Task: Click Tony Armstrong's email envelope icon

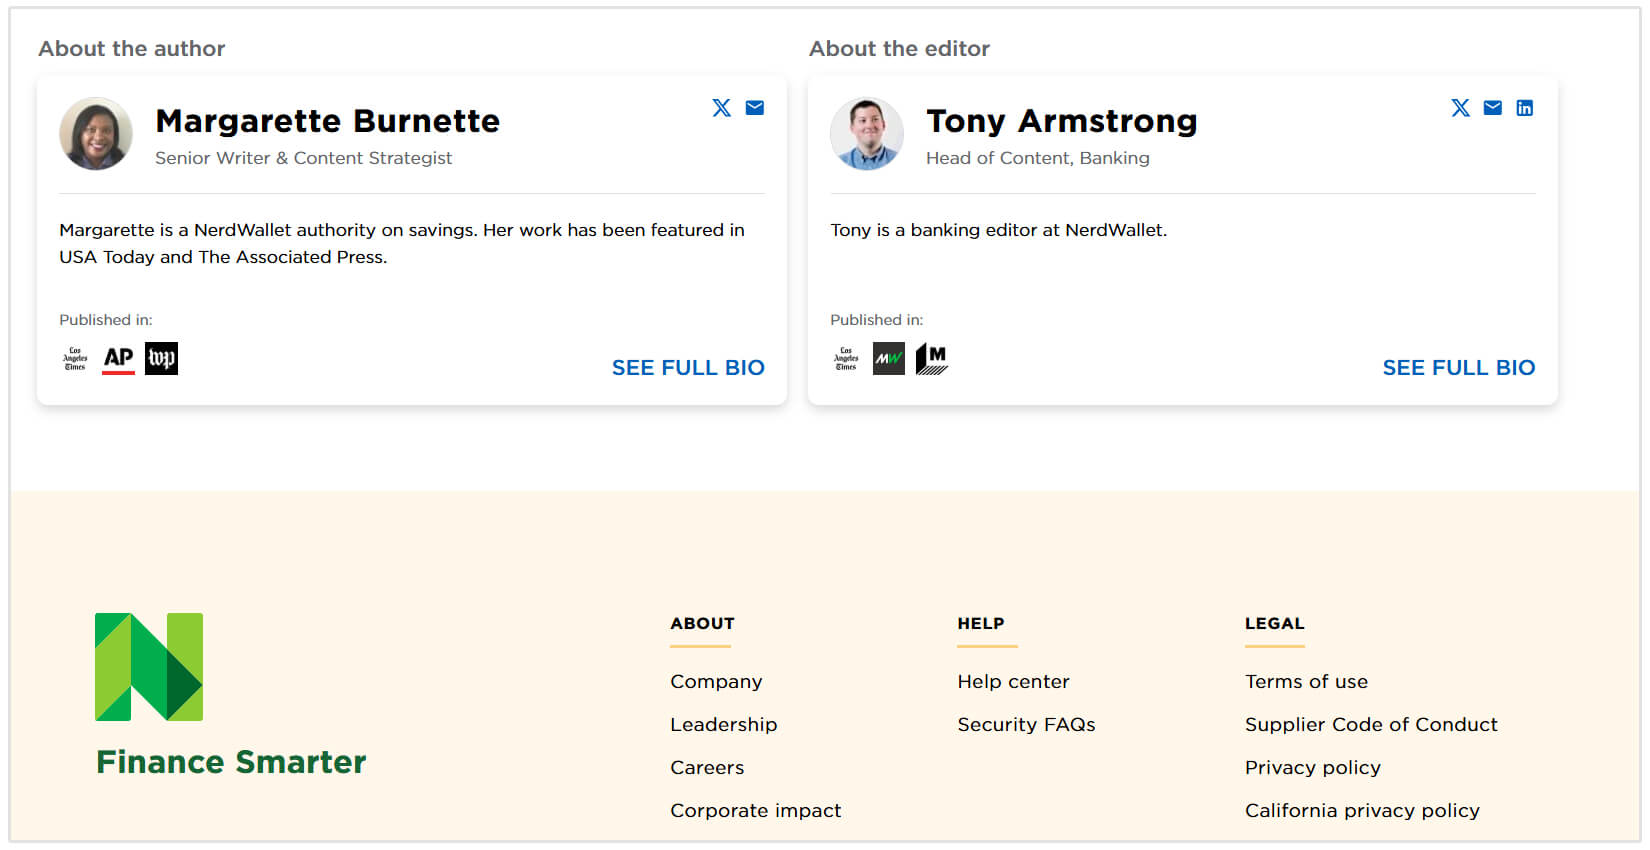Action: 1492,108
